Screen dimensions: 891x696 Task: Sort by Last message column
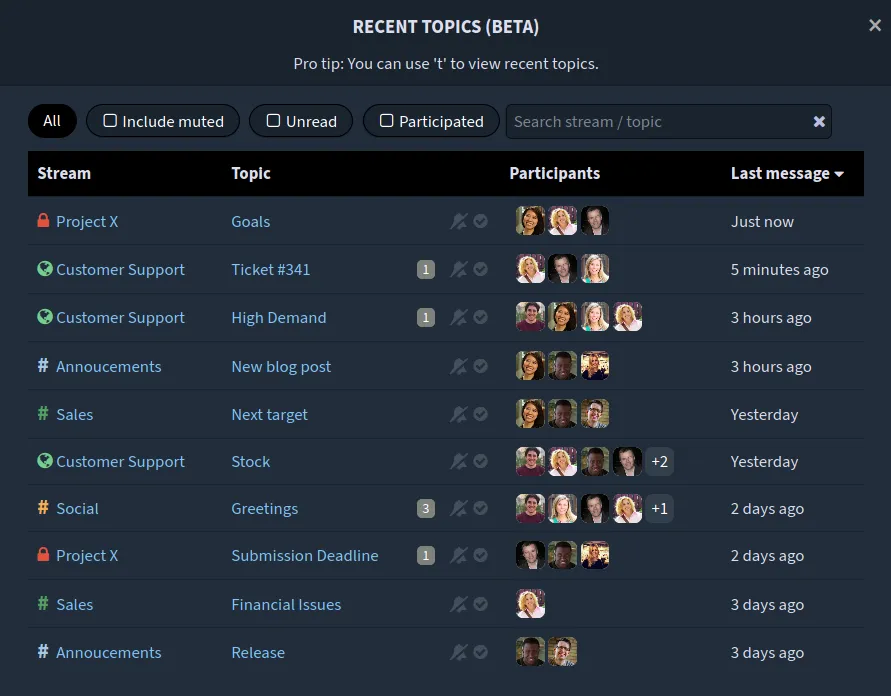(786, 173)
